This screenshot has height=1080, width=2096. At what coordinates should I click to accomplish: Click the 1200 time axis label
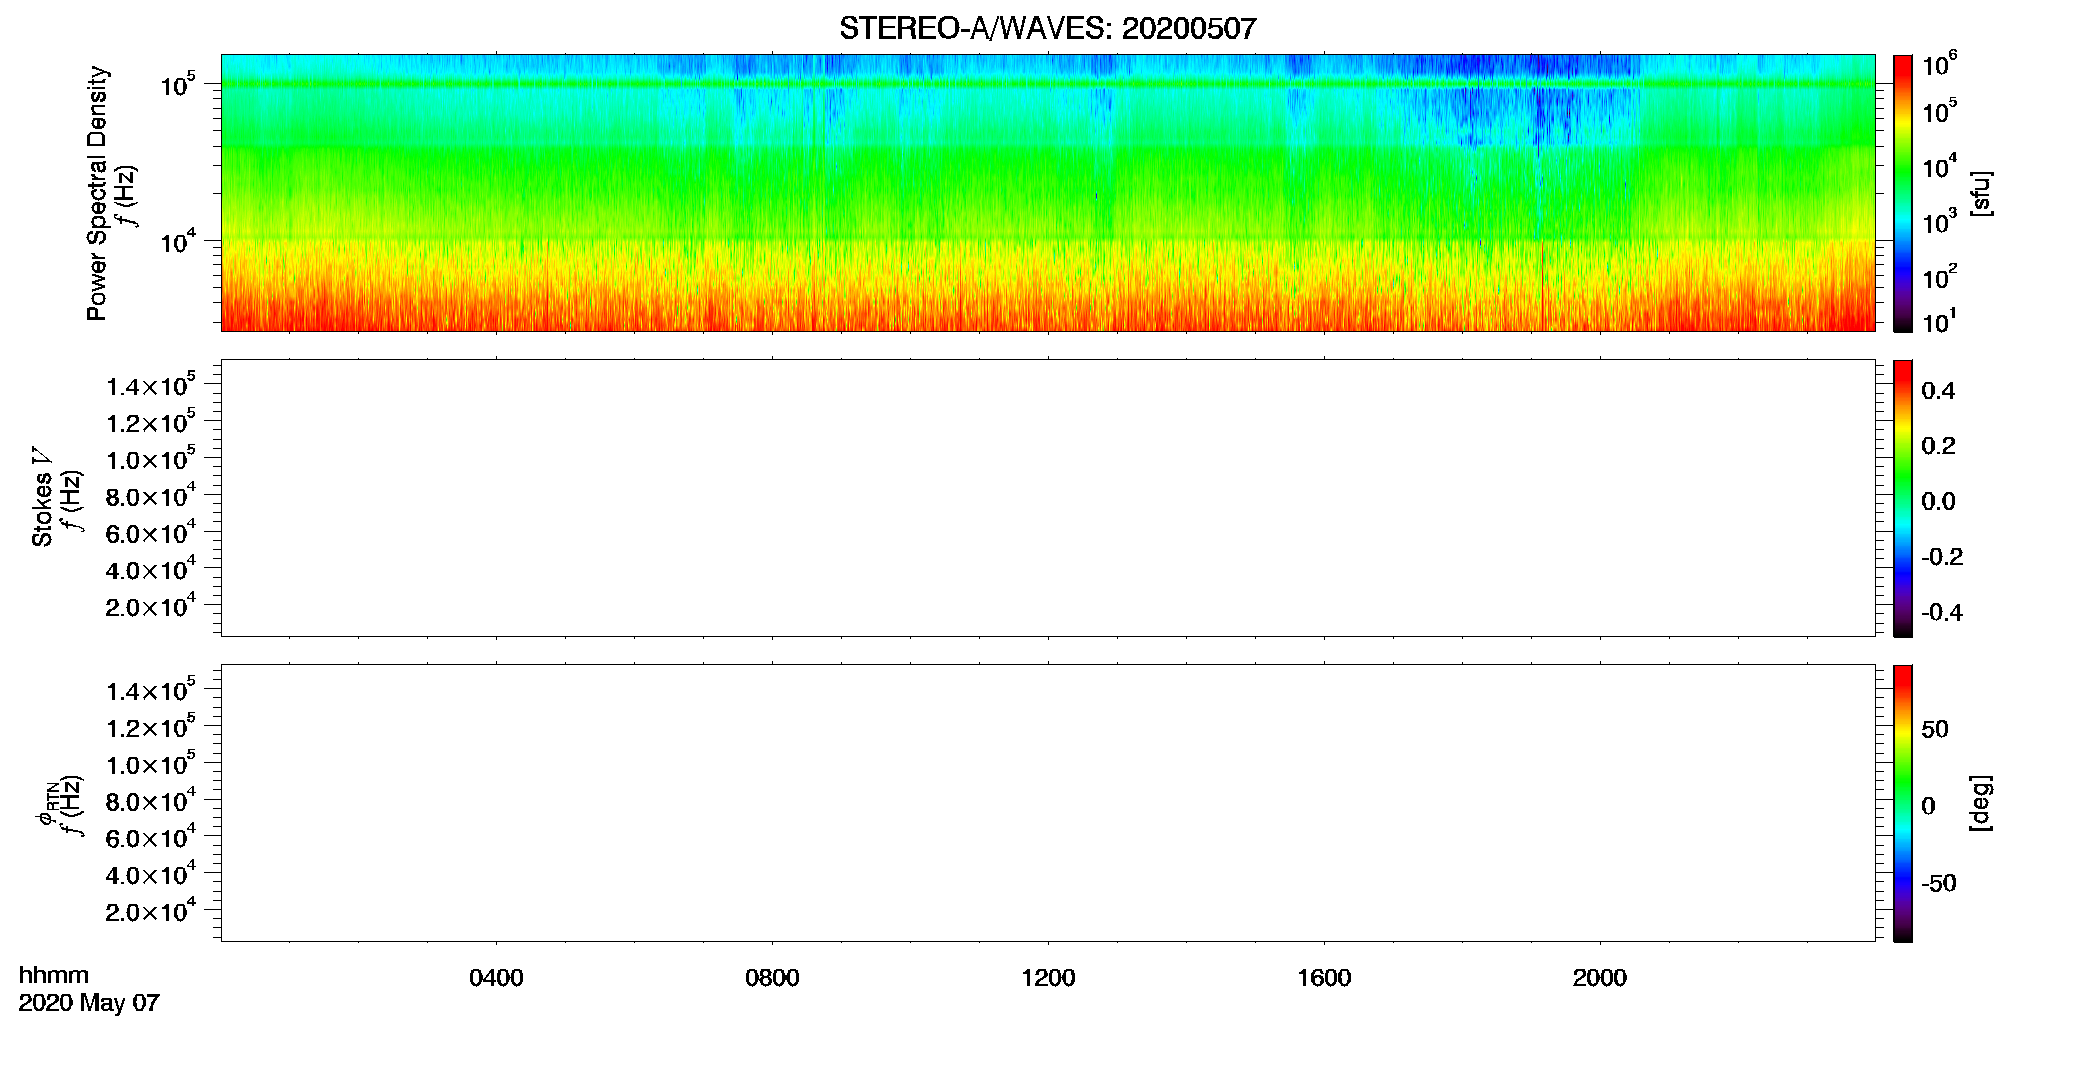[x=1048, y=978]
